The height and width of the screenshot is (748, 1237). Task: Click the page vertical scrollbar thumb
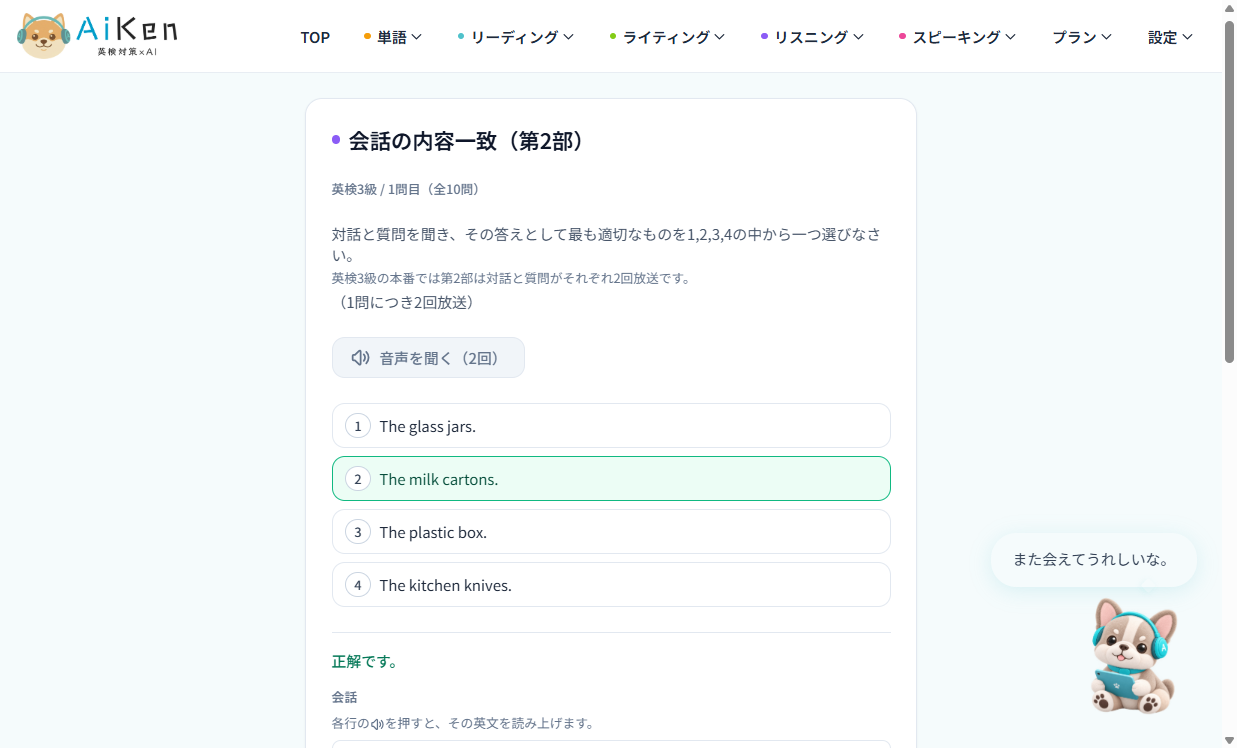tap(1229, 190)
